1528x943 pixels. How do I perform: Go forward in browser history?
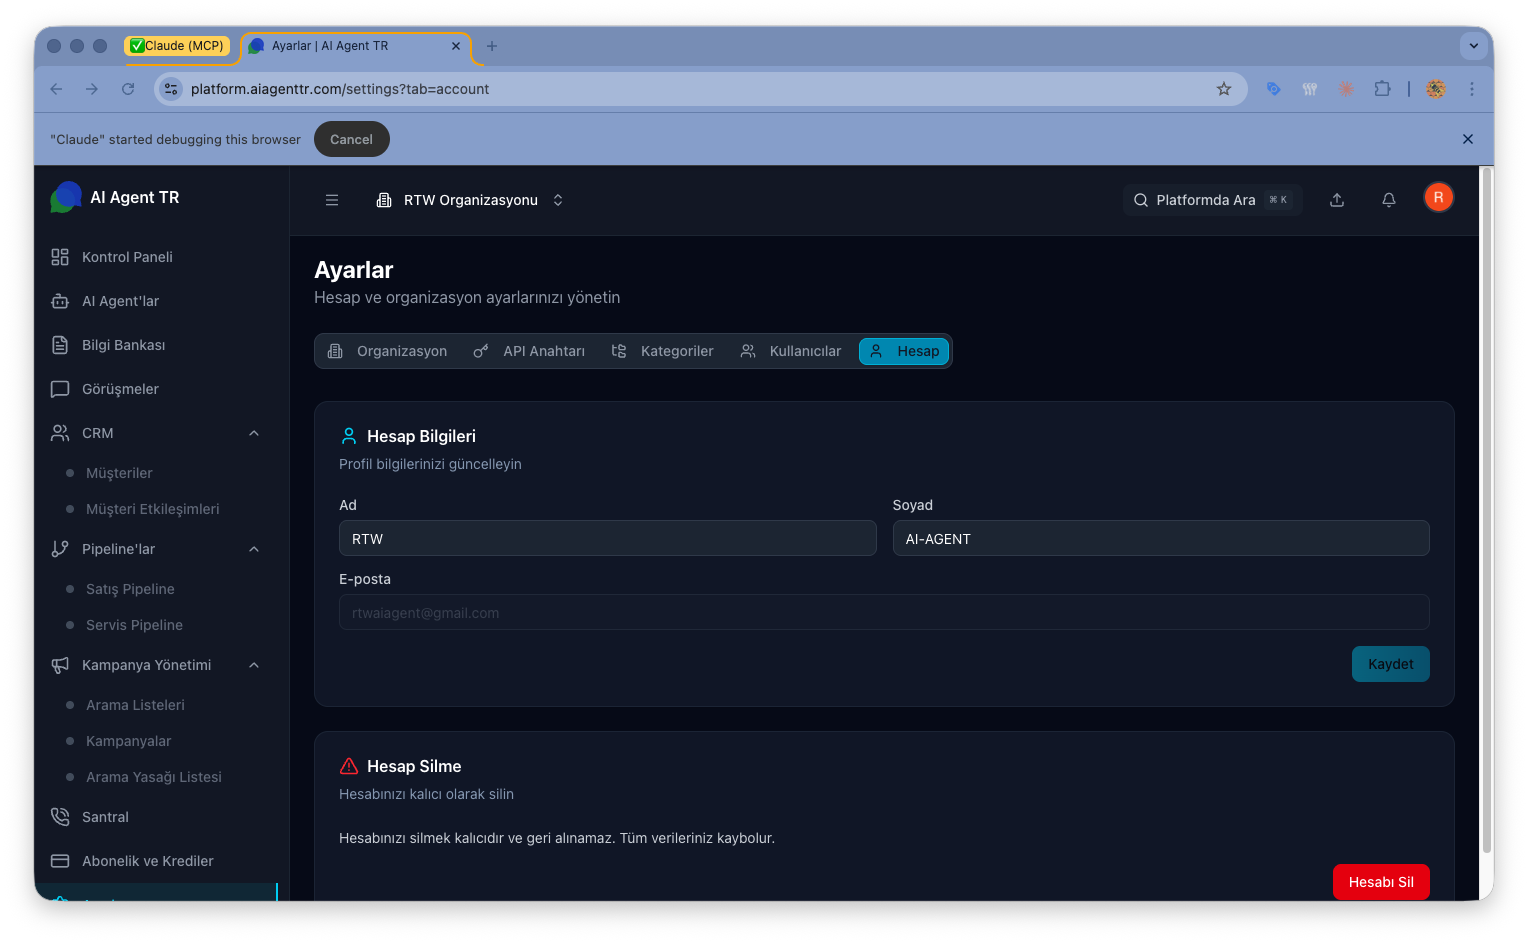[x=92, y=89]
